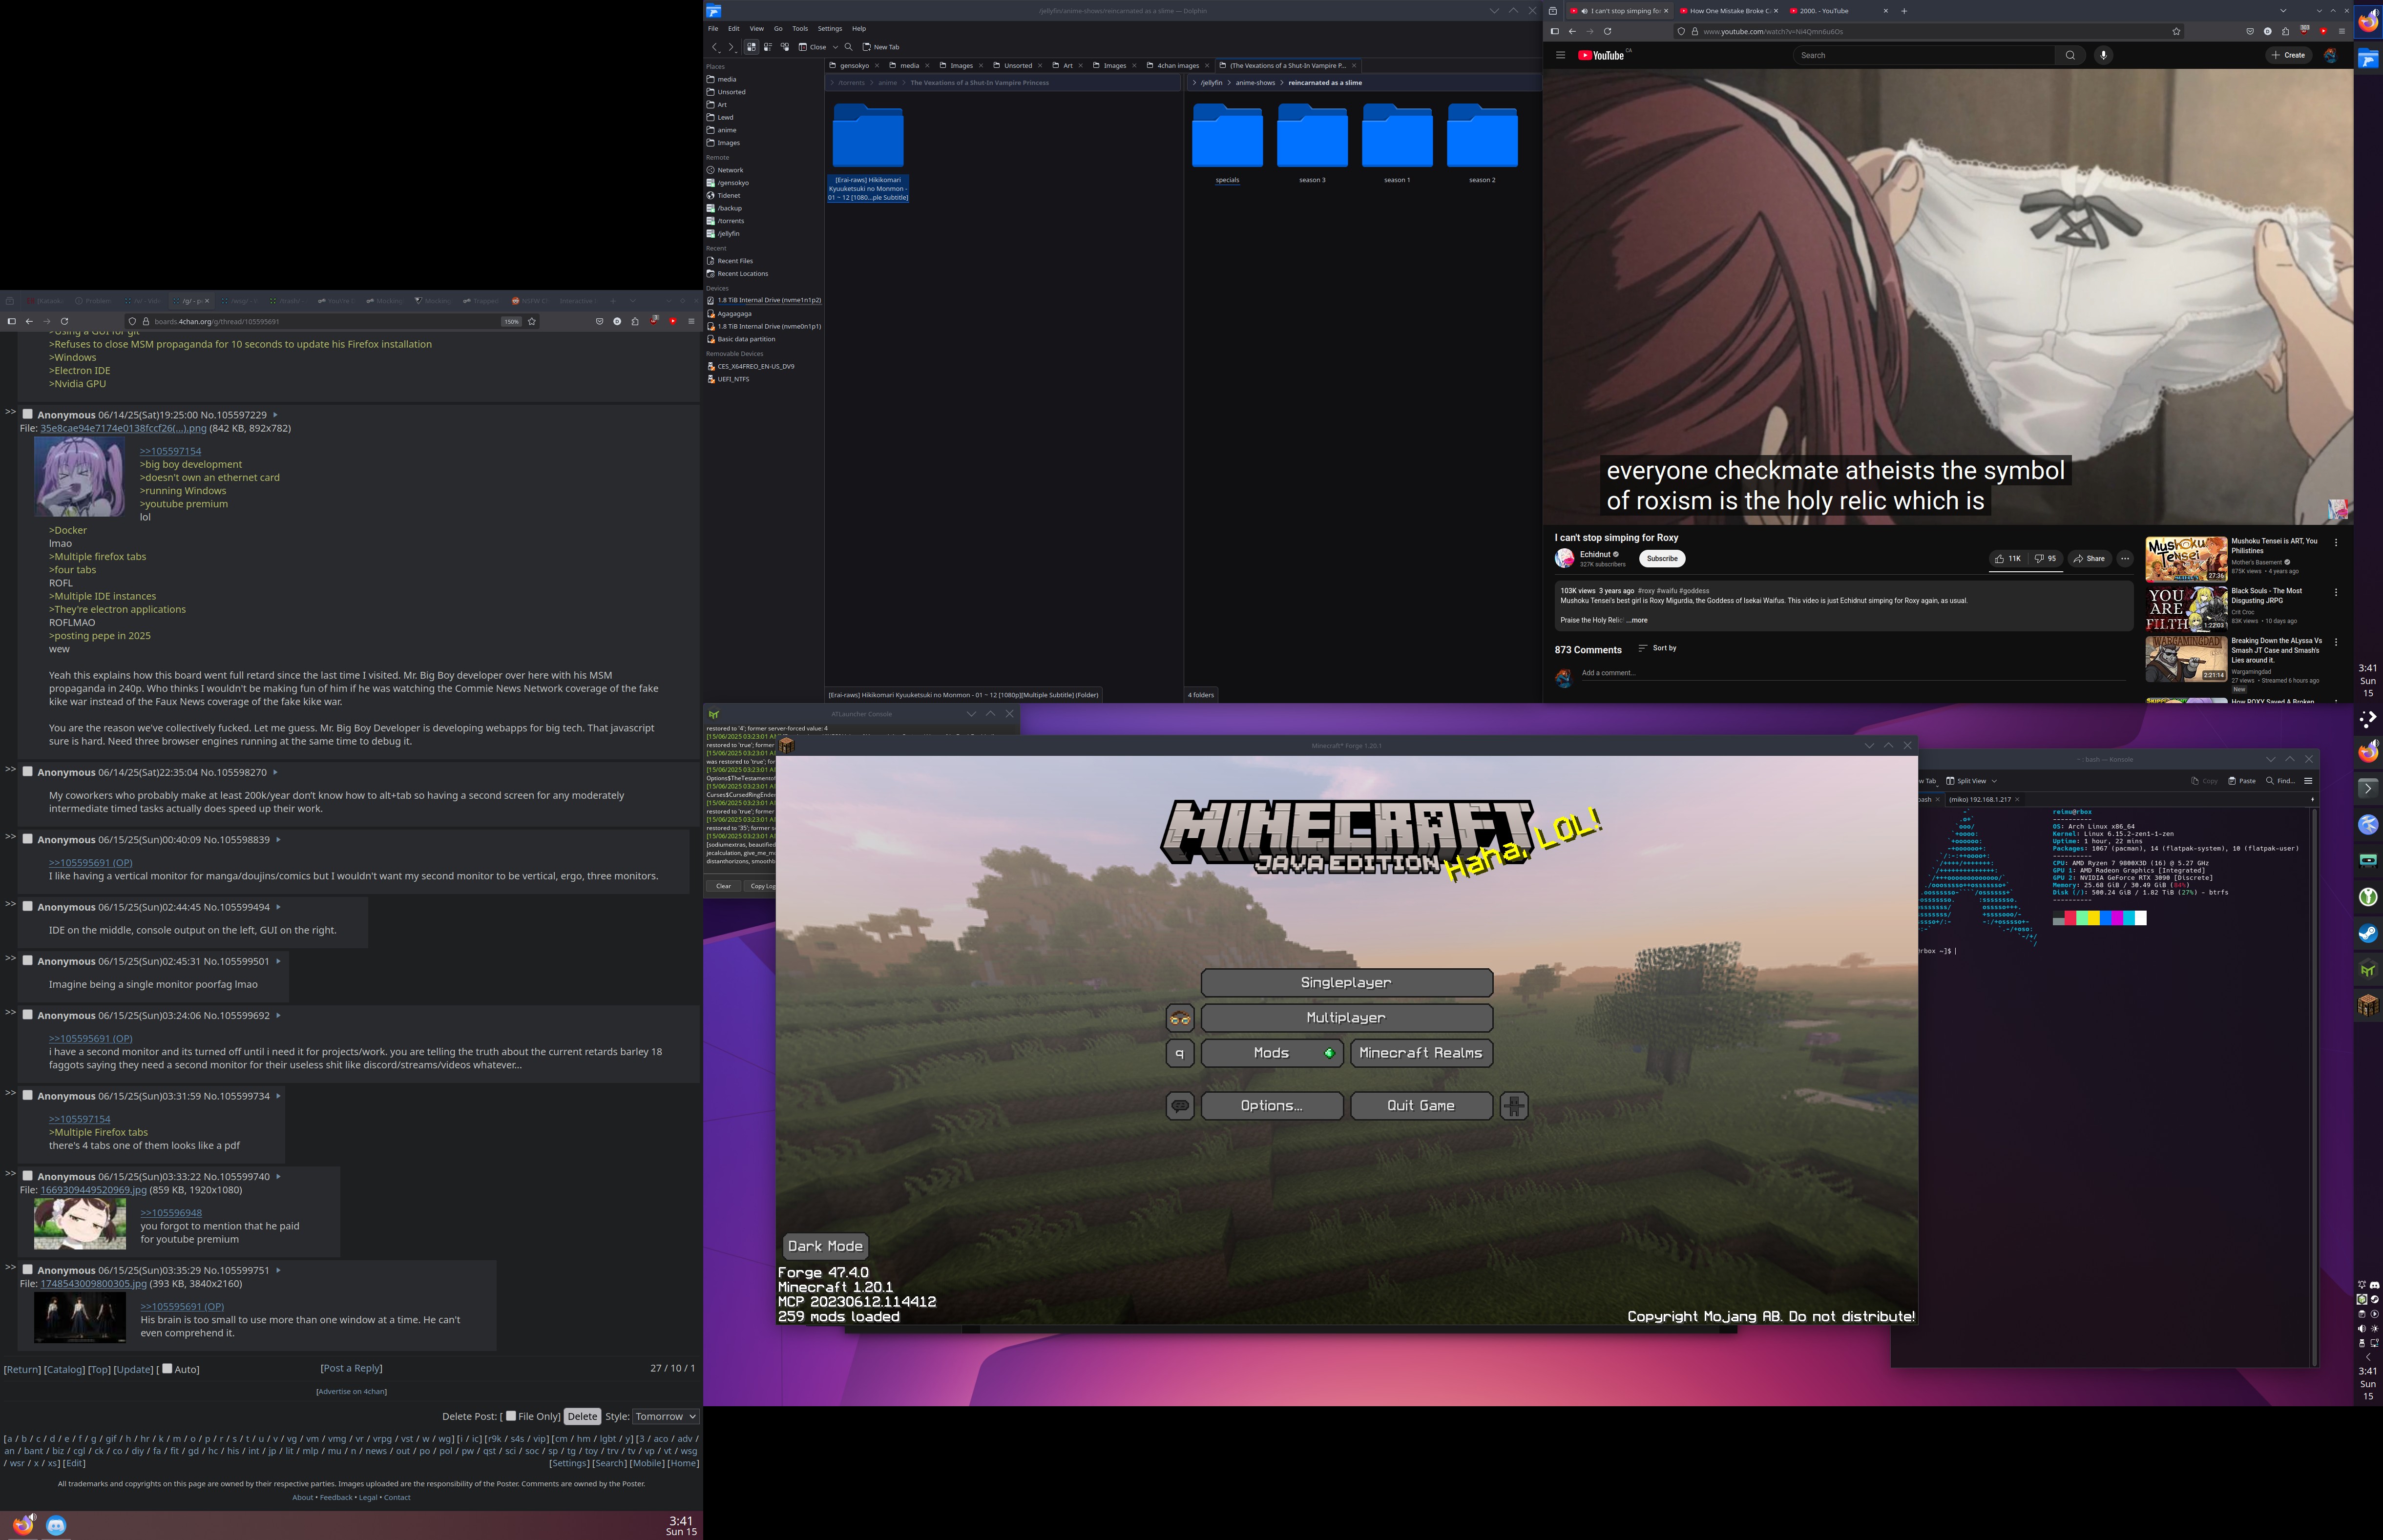Open the Tools menu in Dolphin
Screen dimensions: 2383x1540
(x=800, y=28)
